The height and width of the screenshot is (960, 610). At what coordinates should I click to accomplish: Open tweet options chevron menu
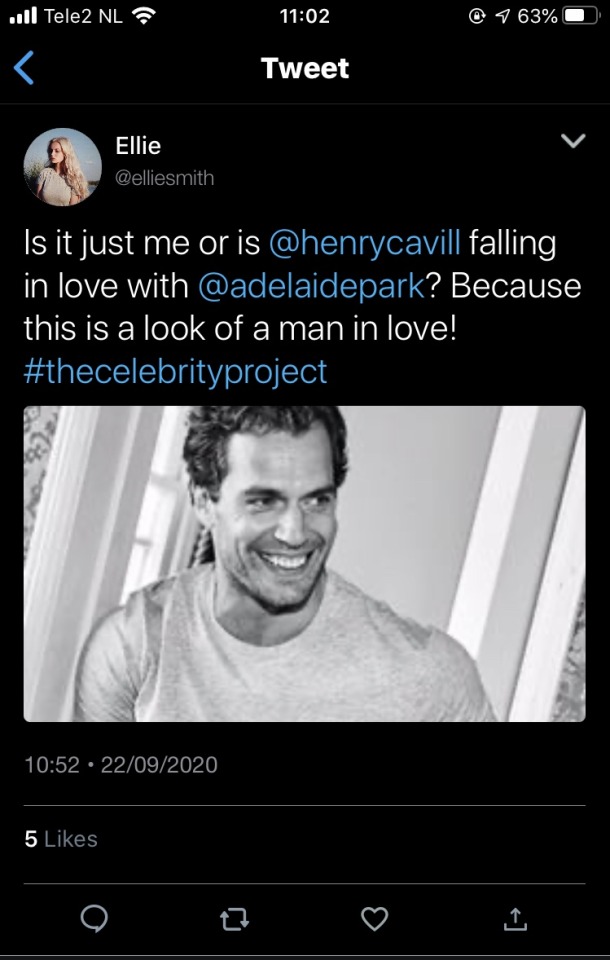point(572,143)
